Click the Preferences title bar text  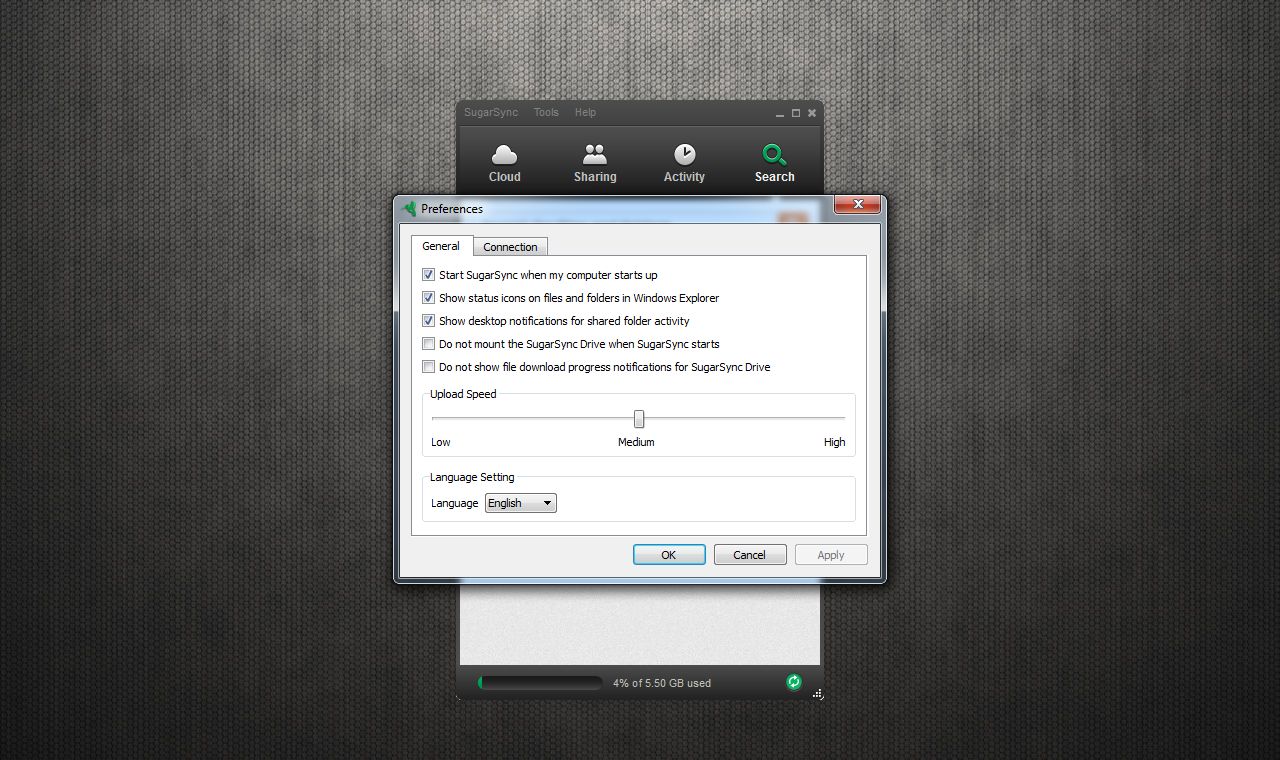[452, 209]
